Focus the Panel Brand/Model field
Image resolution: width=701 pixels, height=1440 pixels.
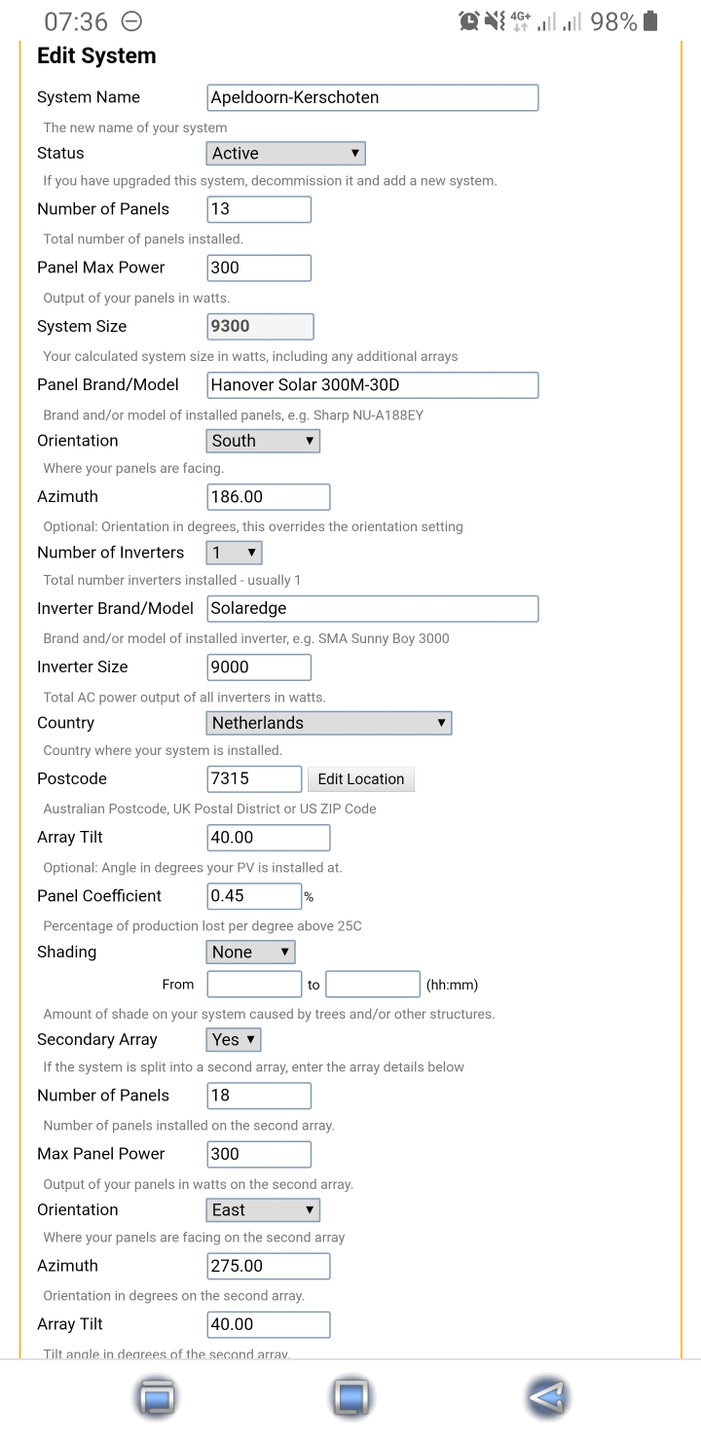click(373, 385)
